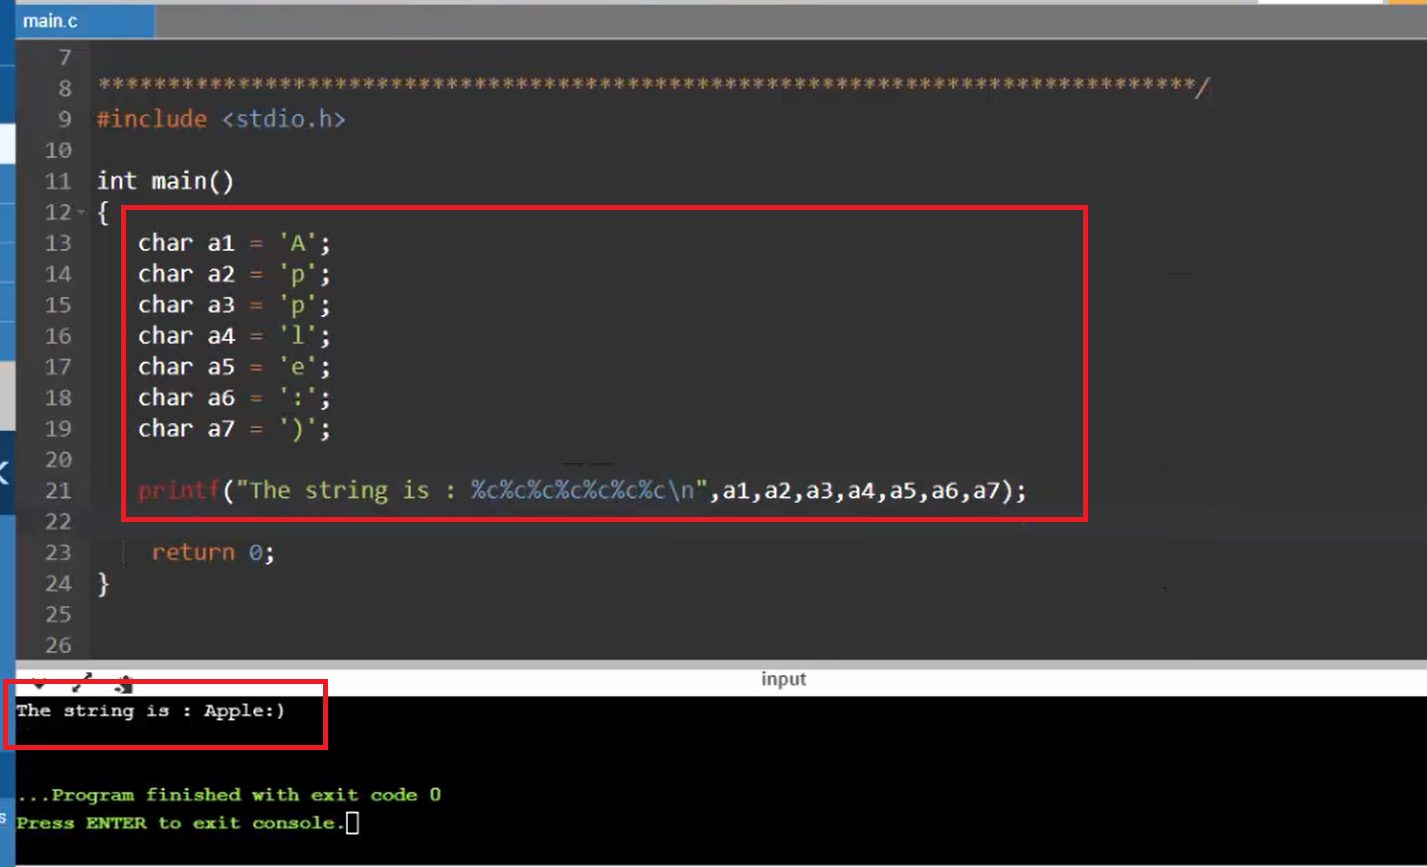1427x867 pixels.
Task: Open the dropdown chevron above the console
Action: pos(38,683)
